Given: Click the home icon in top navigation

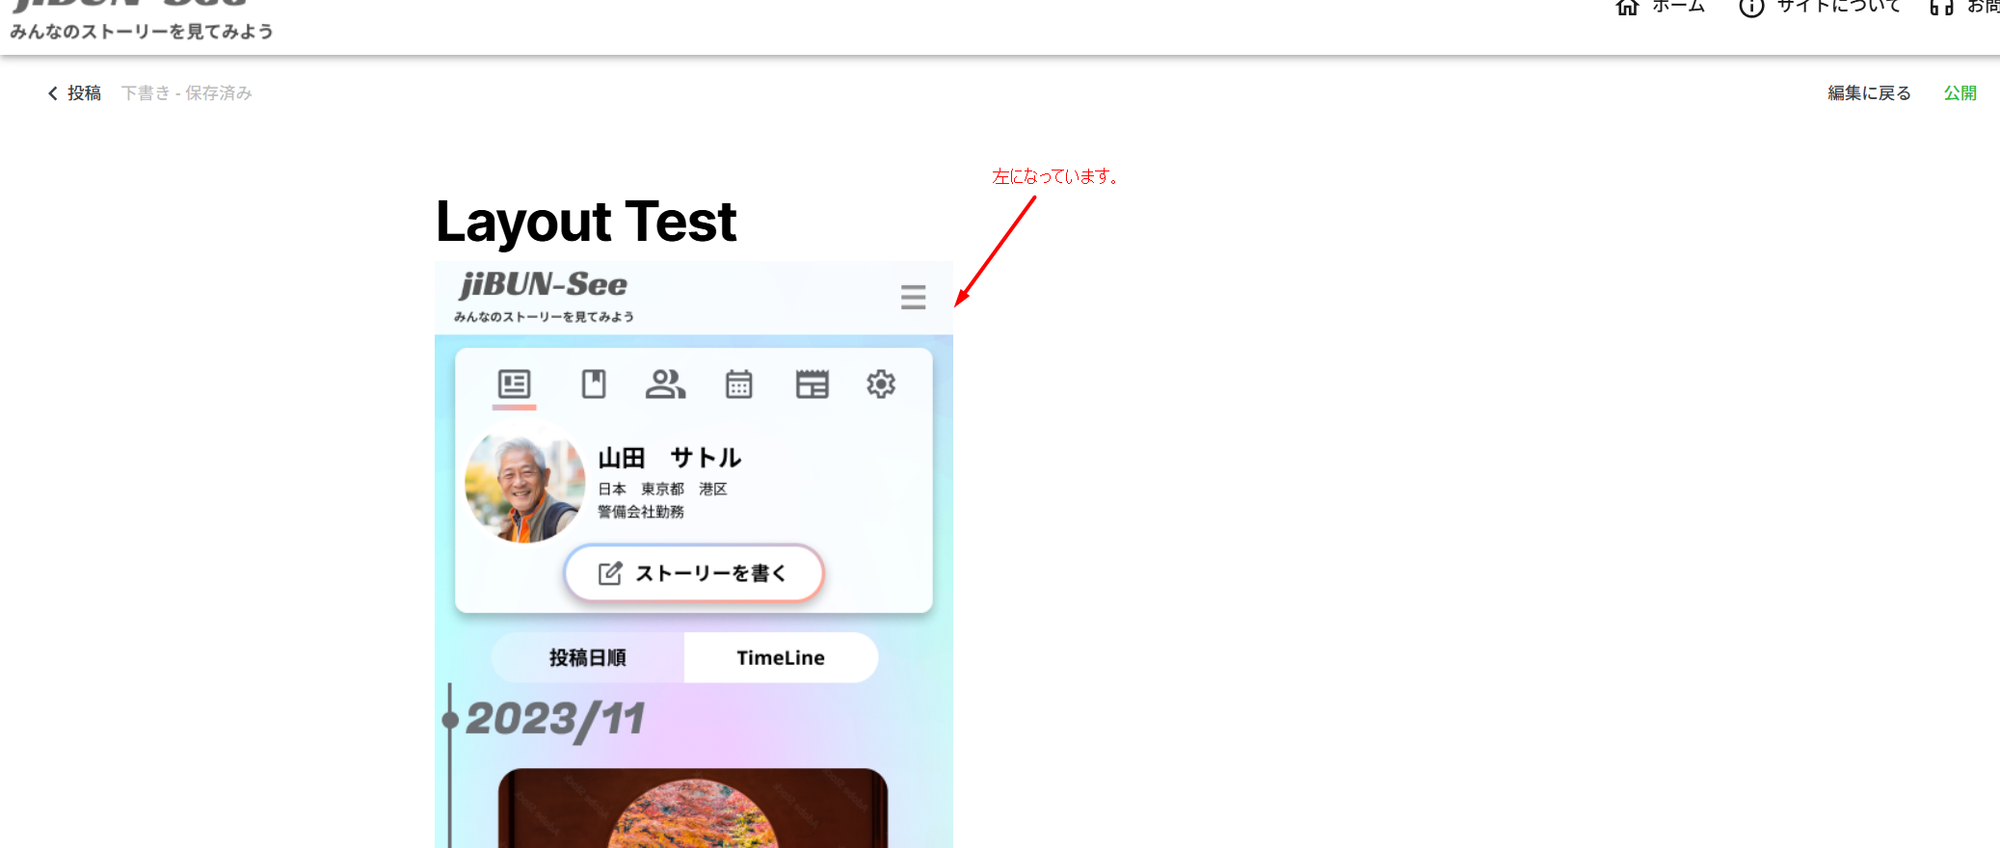Looking at the screenshot, I should pyautogui.click(x=1627, y=8).
